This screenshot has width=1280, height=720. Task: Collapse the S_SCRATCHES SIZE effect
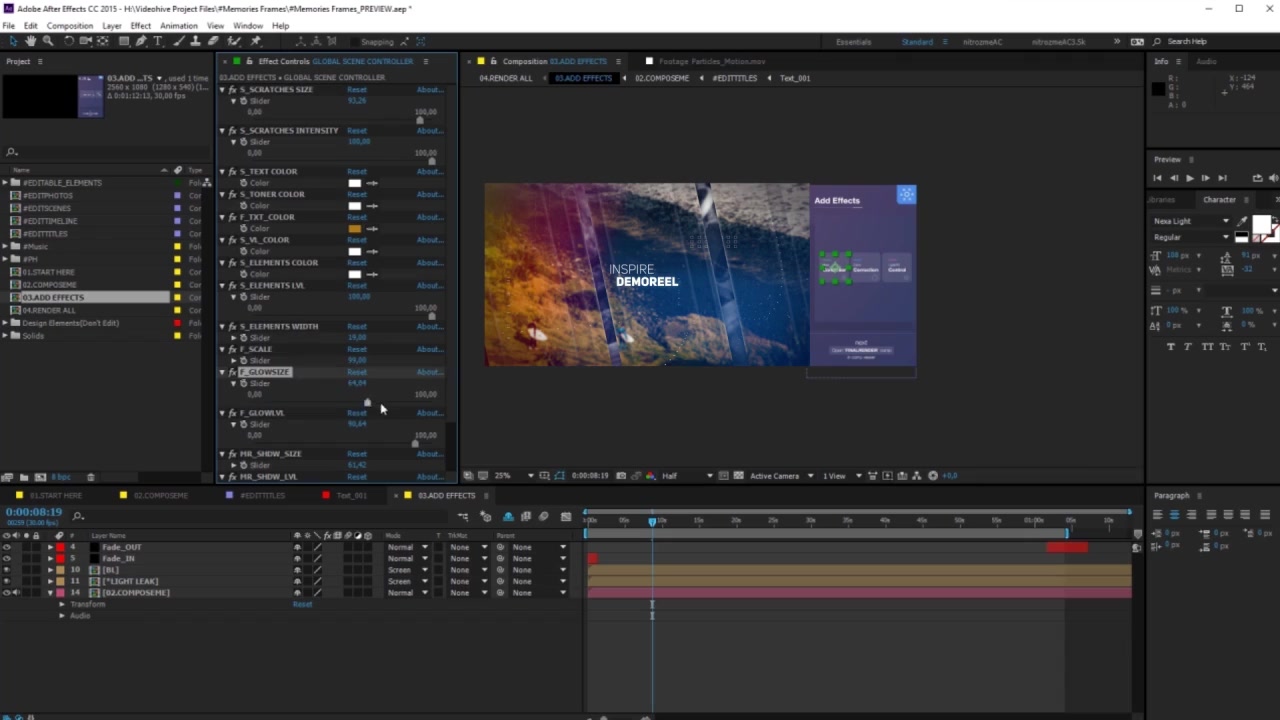(x=222, y=90)
